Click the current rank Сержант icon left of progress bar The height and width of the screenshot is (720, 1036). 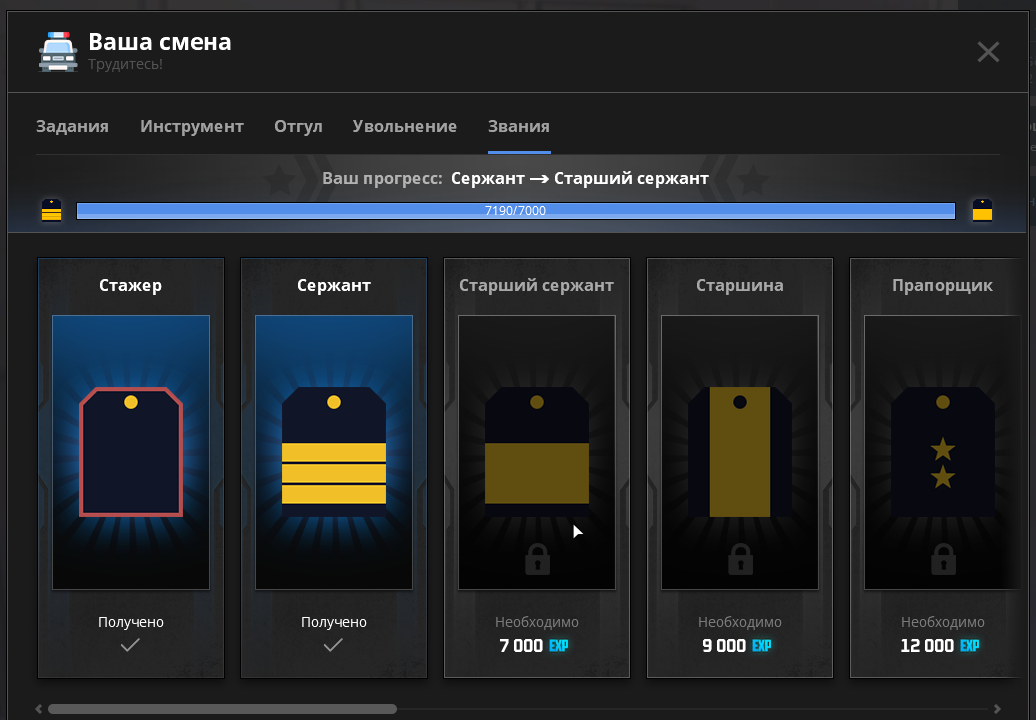click(x=51, y=210)
